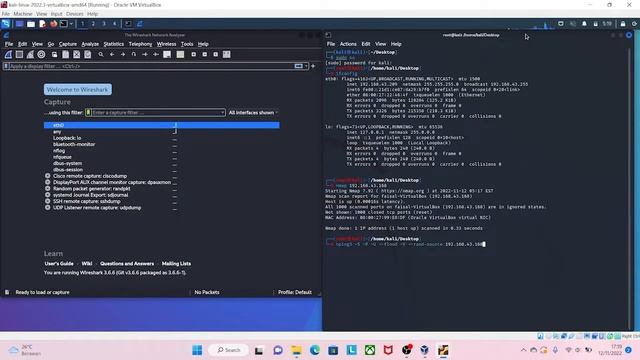The width and height of the screenshot is (640, 360).
Task: Click the Windows taskbar Search box
Action: tap(229, 350)
